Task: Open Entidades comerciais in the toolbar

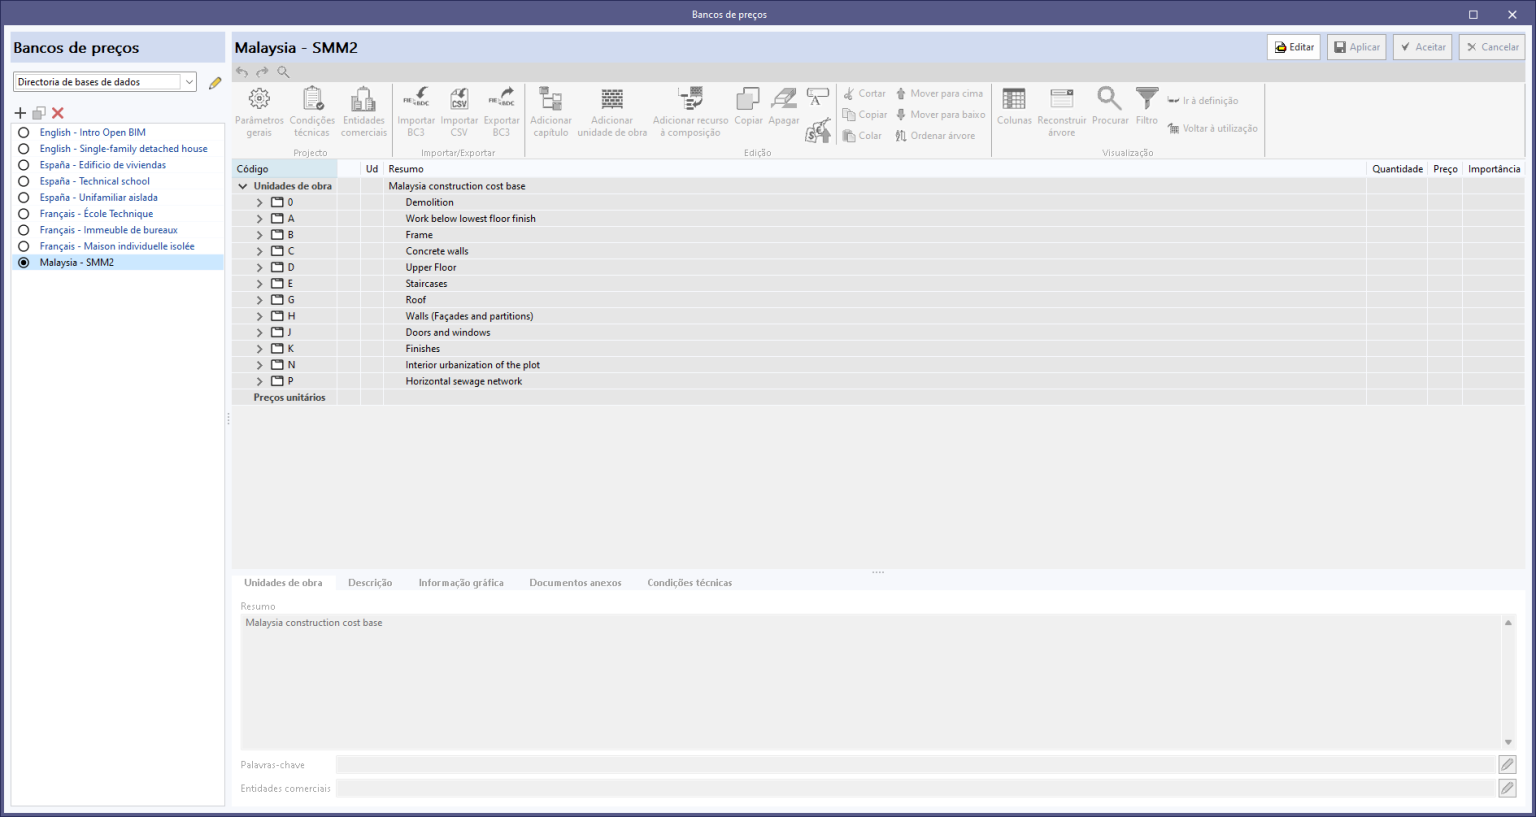Action: click(364, 111)
